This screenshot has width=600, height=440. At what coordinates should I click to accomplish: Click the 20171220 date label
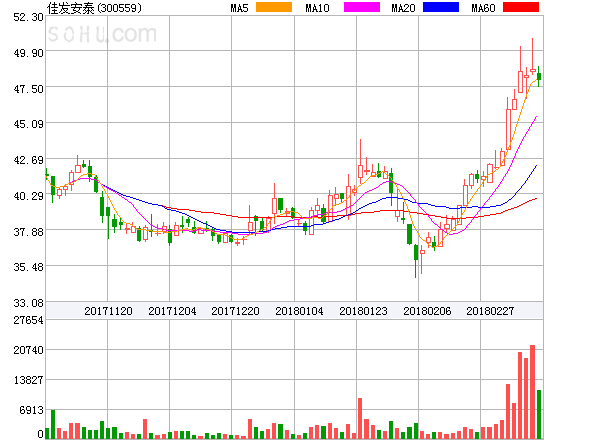click(x=235, y=311)
